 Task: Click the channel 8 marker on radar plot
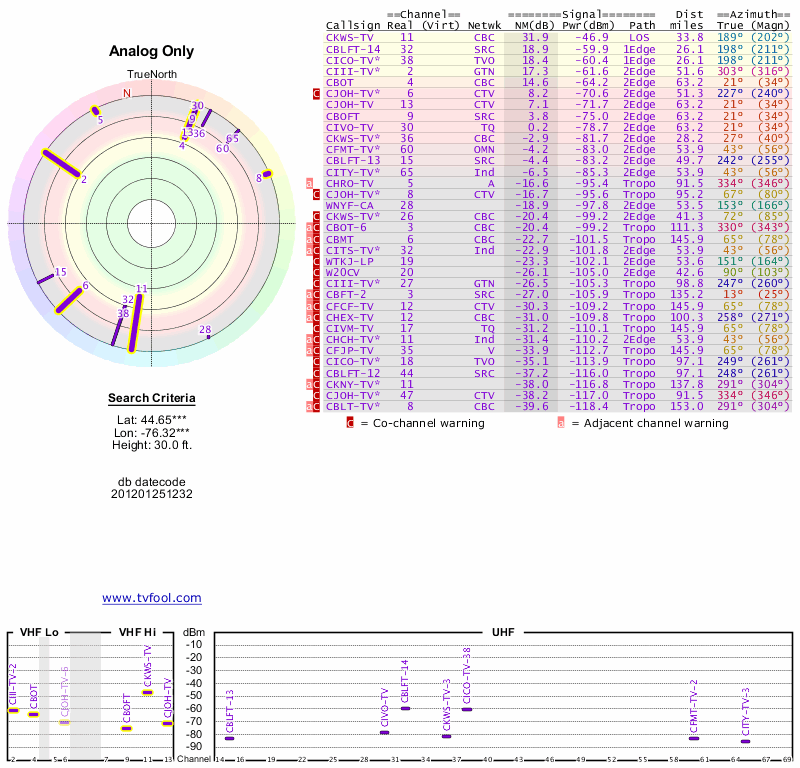[266, 175]
